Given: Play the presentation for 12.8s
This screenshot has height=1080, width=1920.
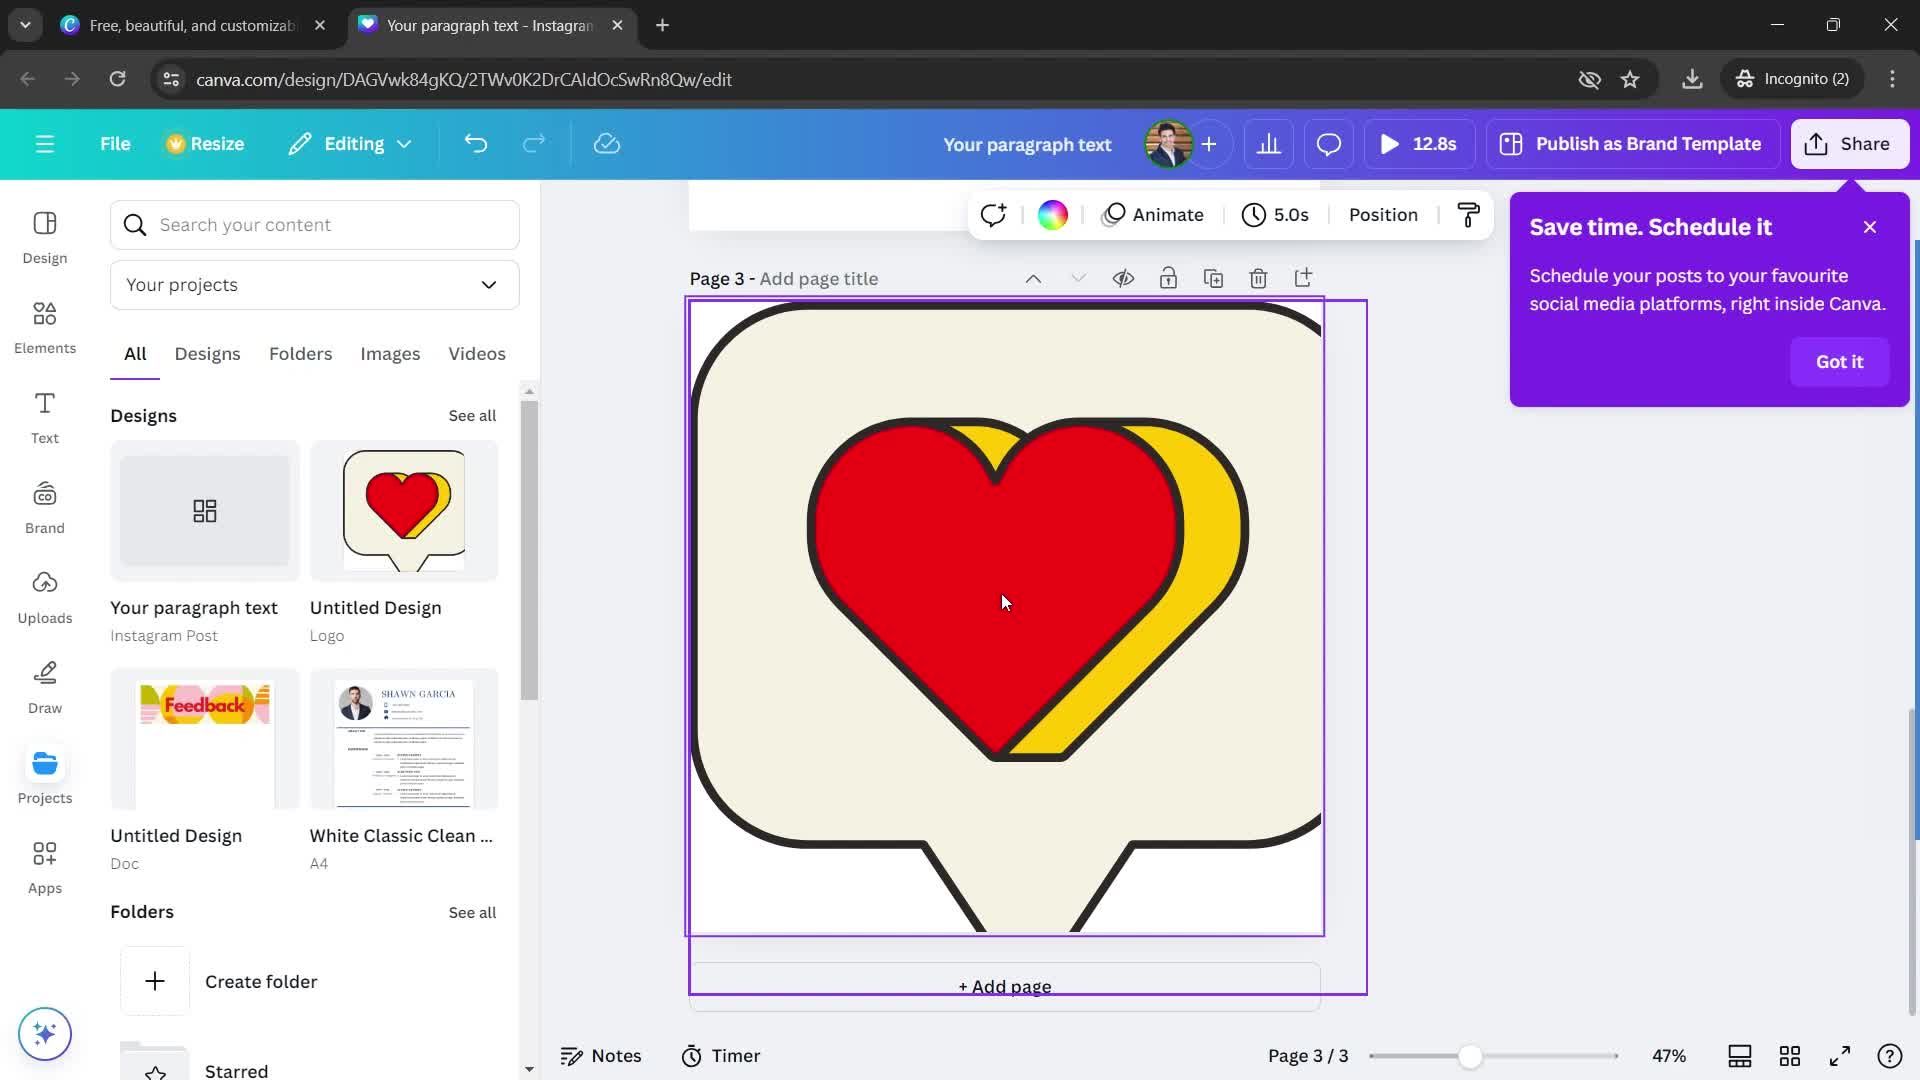Looking at the screenshot, I should [x=1418, y=144].
